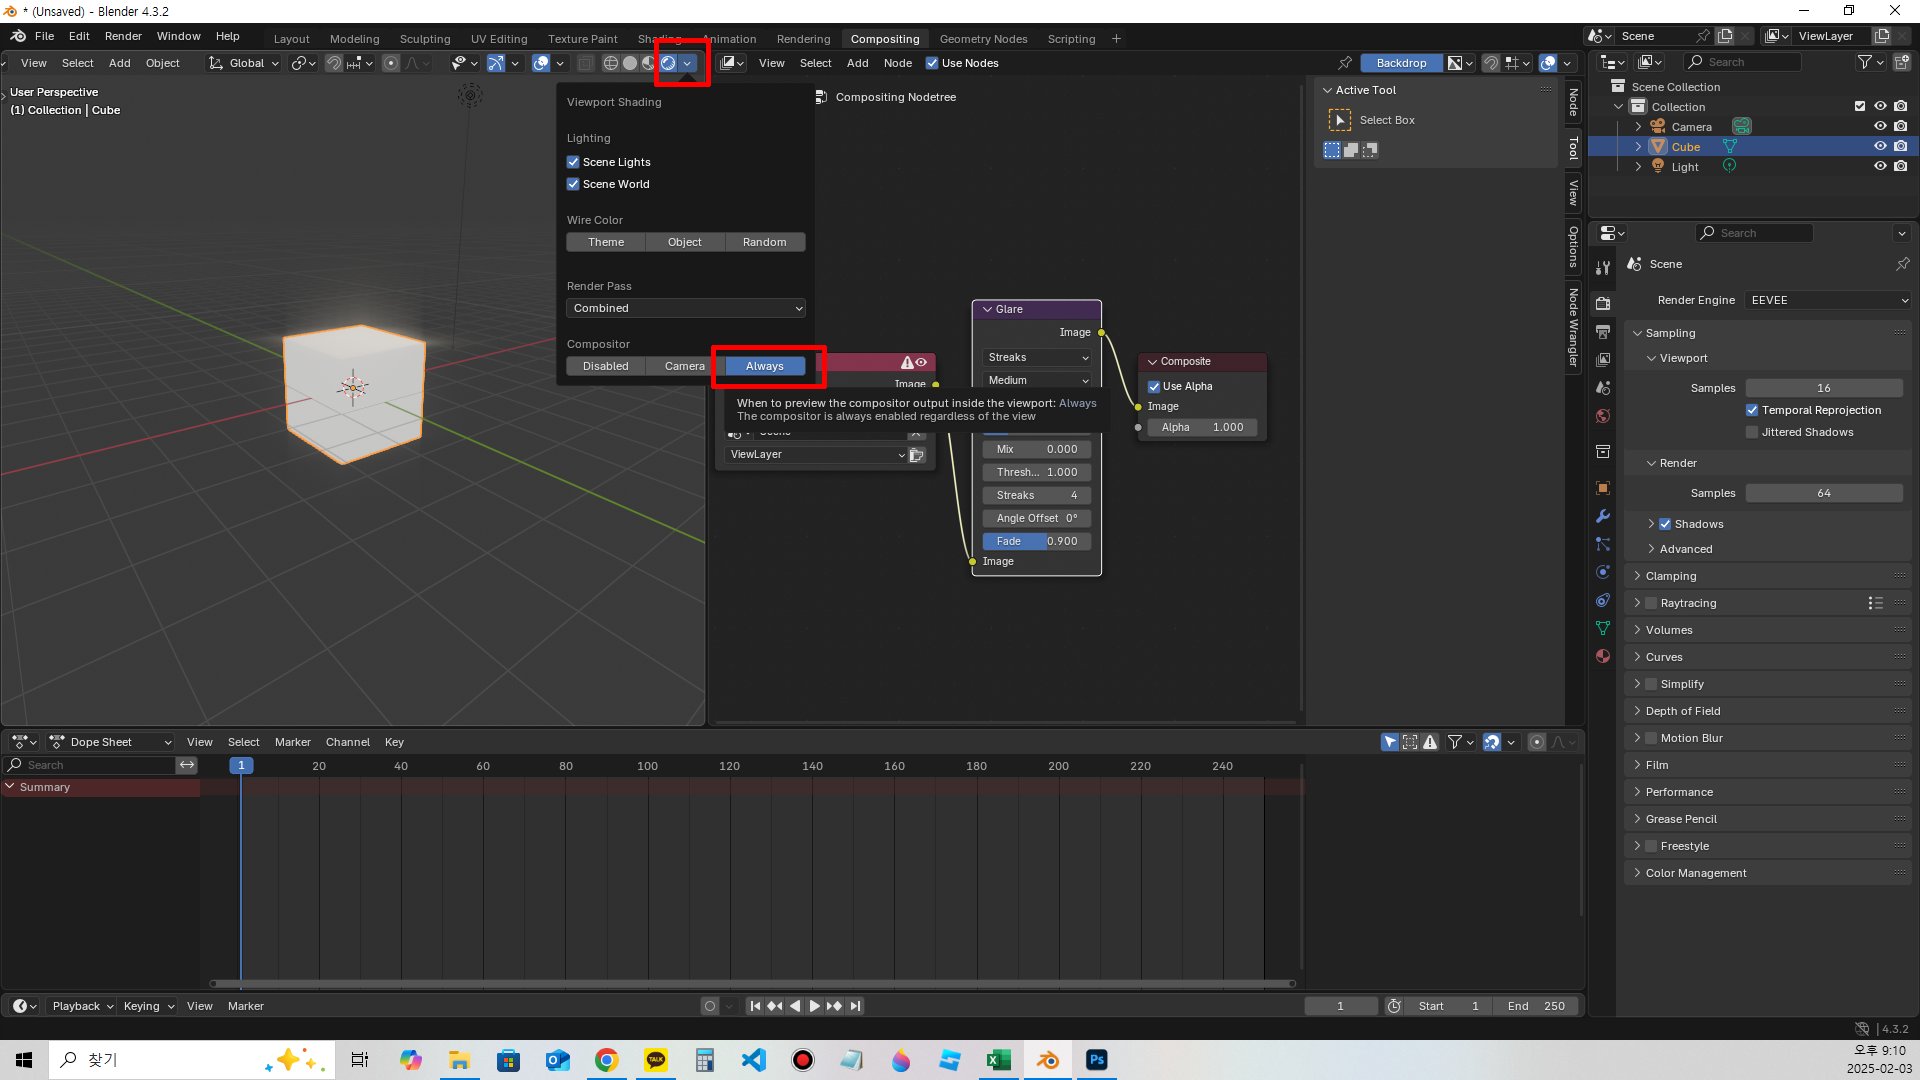This screenshot has height=1080, width=1920.
Task: Toggle proportional editing in viewport header
Action: pyautogui.click(x=391, y=63)
